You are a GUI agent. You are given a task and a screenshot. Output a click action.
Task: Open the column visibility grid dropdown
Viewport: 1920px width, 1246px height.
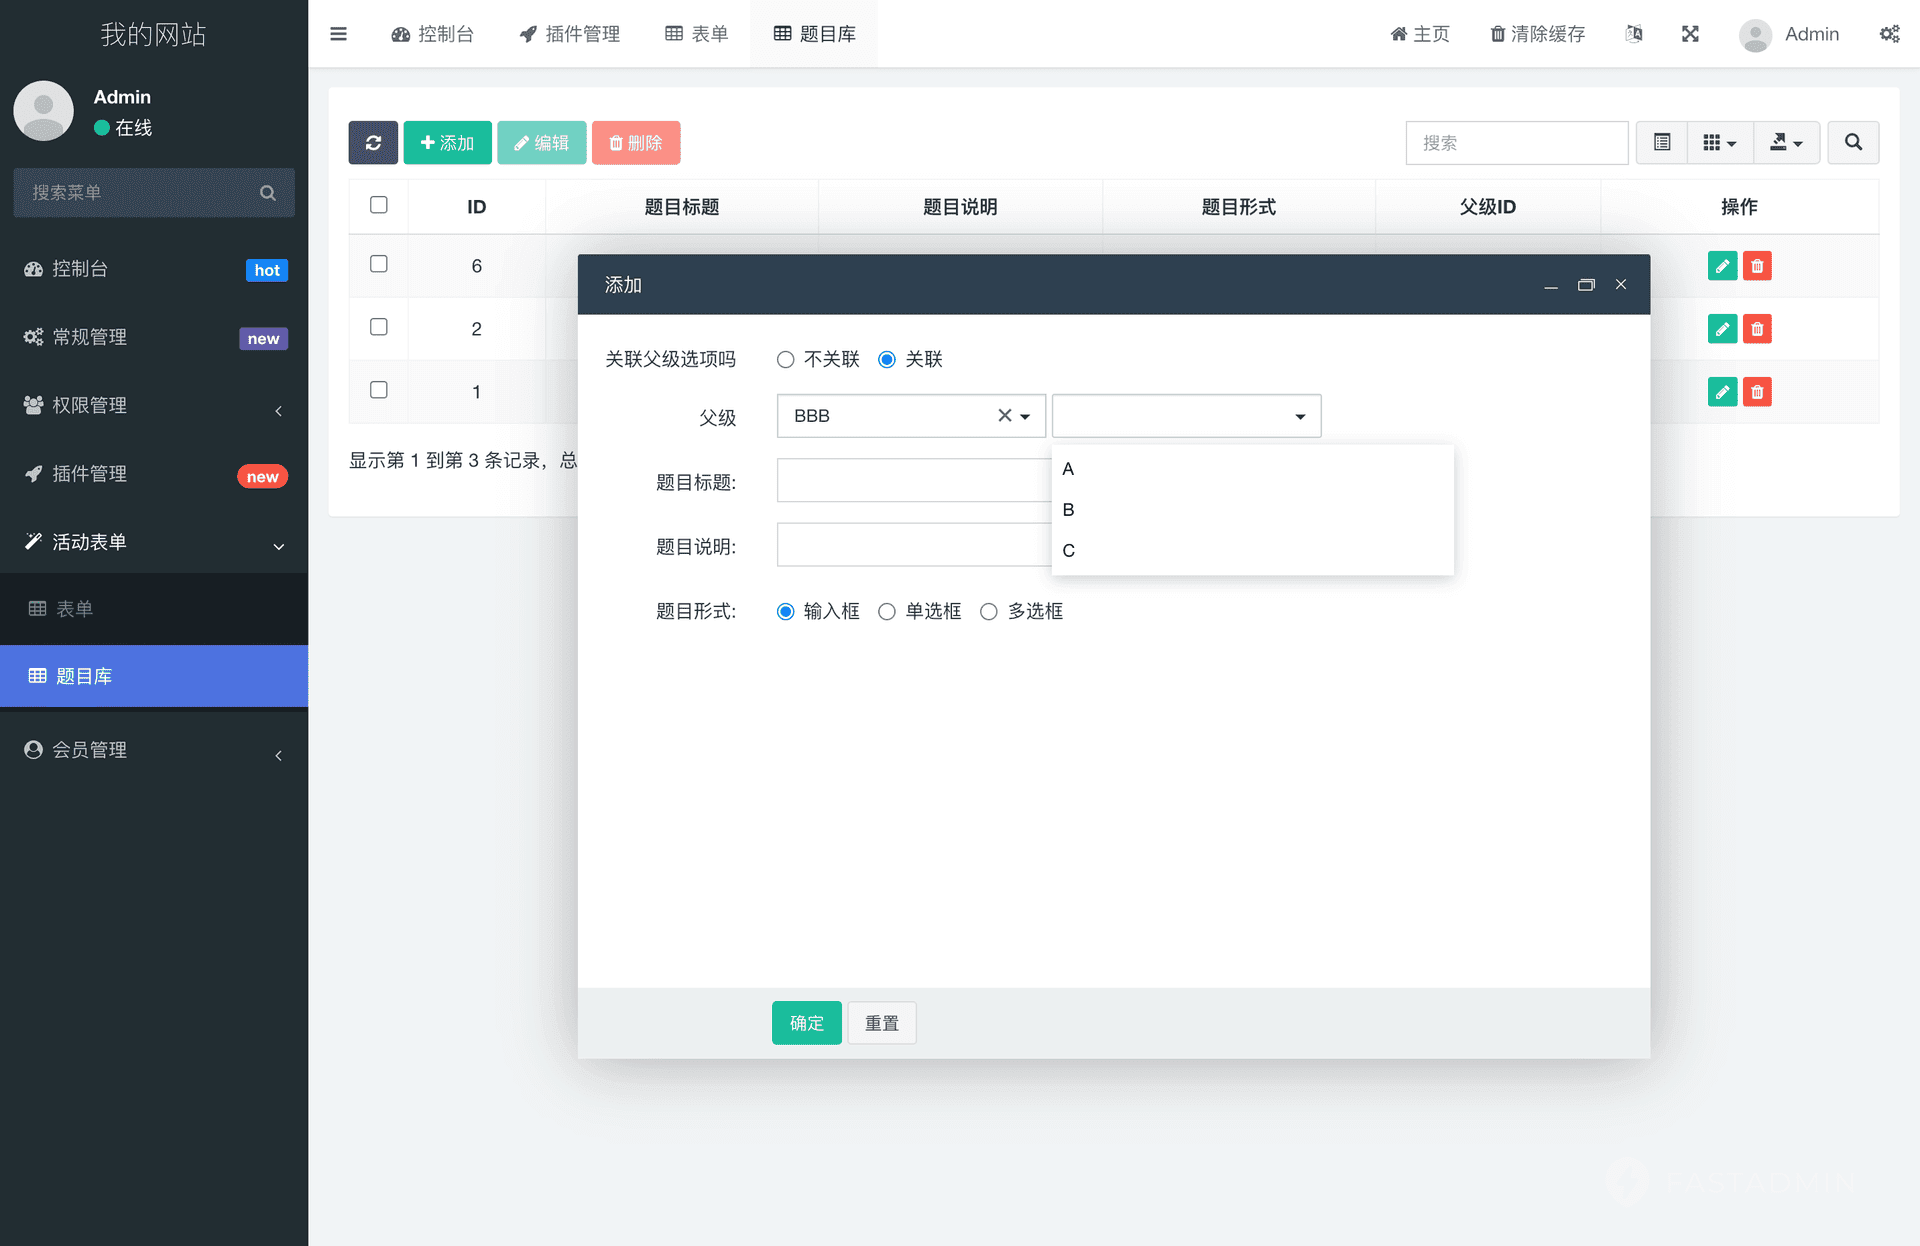[1719, 143]
